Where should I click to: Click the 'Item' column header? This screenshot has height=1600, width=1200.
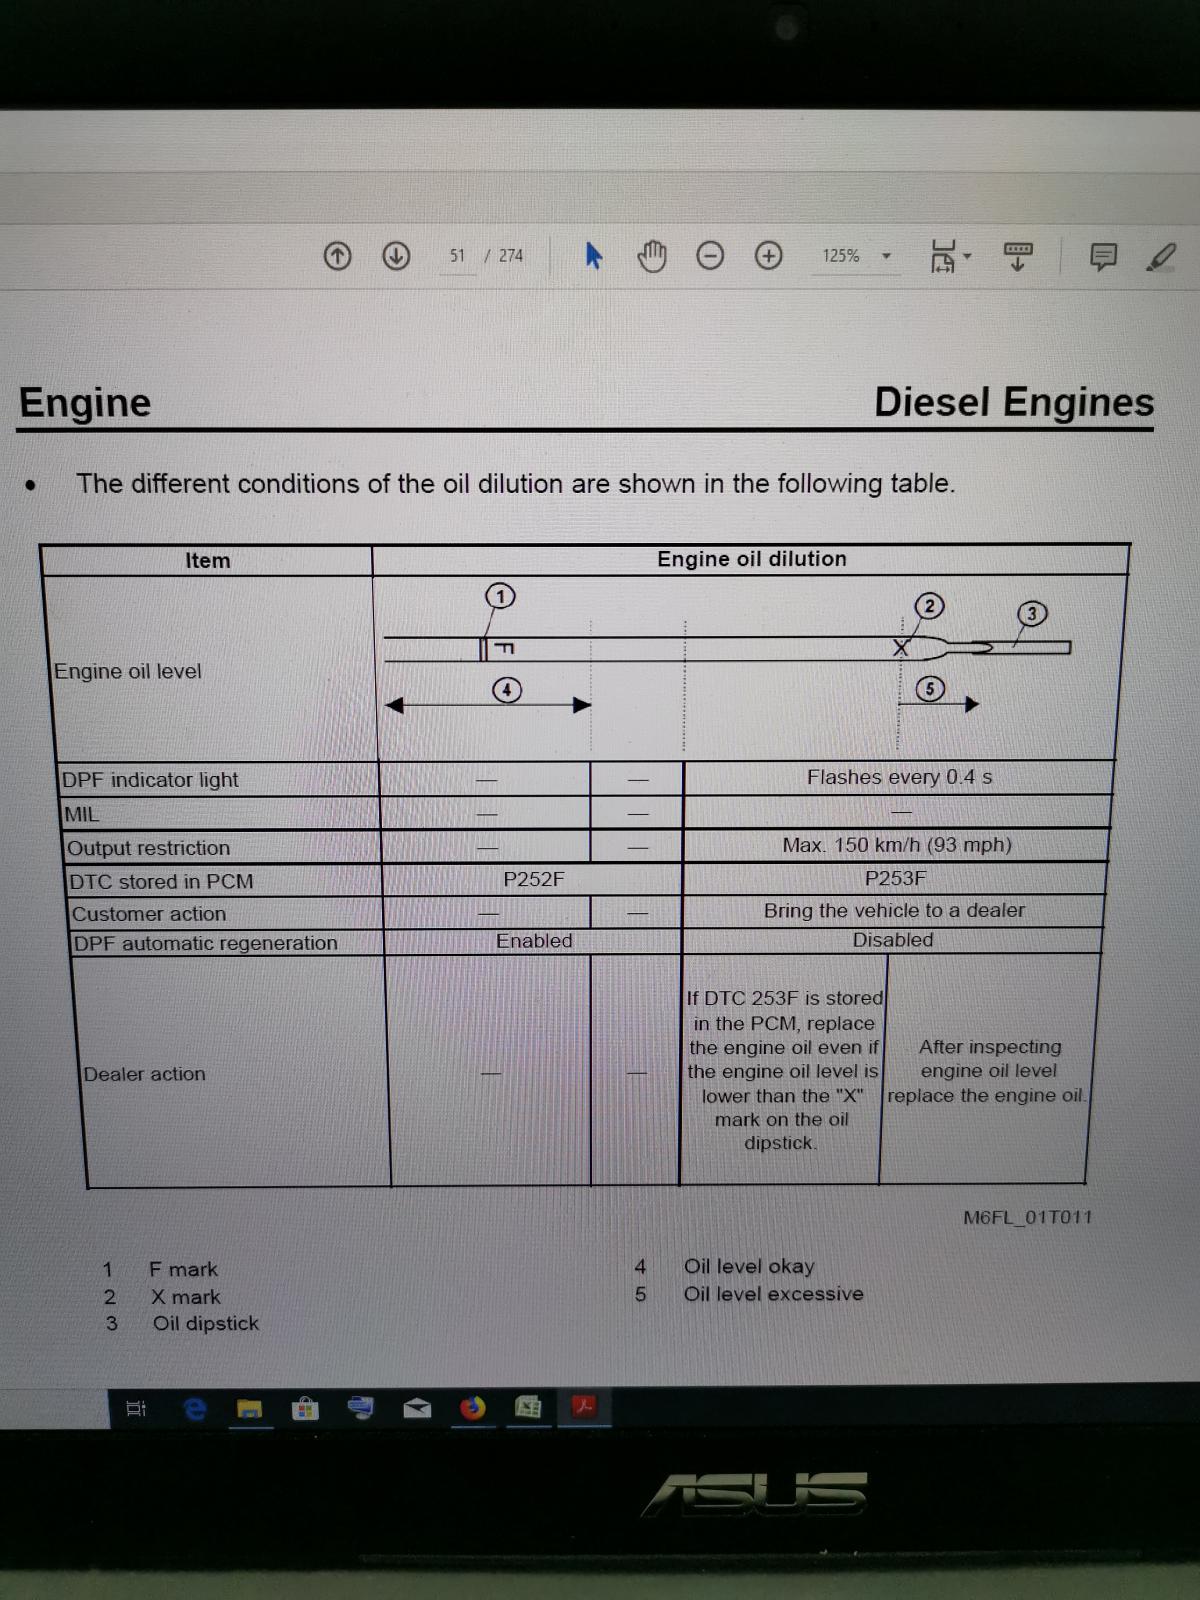tap(207, 561)
